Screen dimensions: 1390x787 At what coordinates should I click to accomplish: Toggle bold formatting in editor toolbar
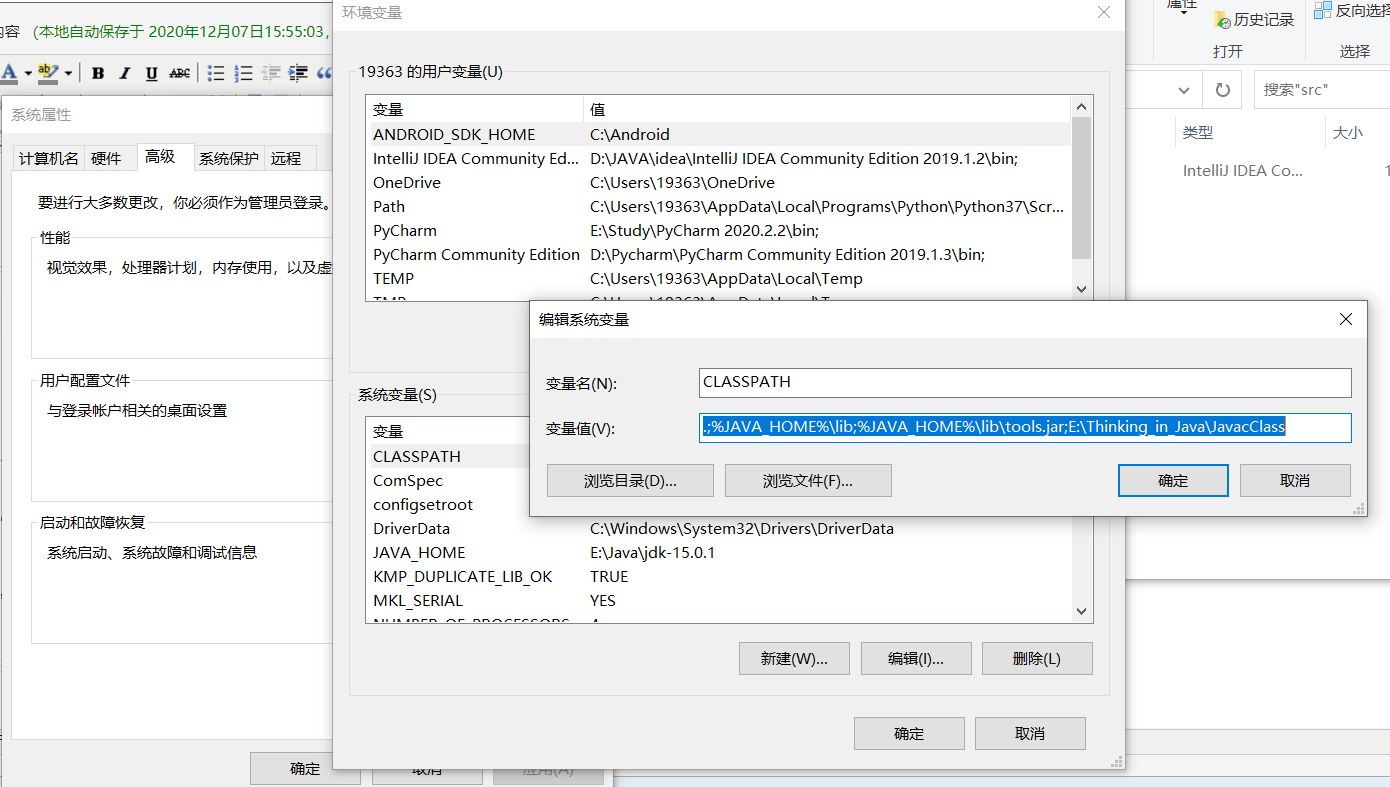(98, 73)
